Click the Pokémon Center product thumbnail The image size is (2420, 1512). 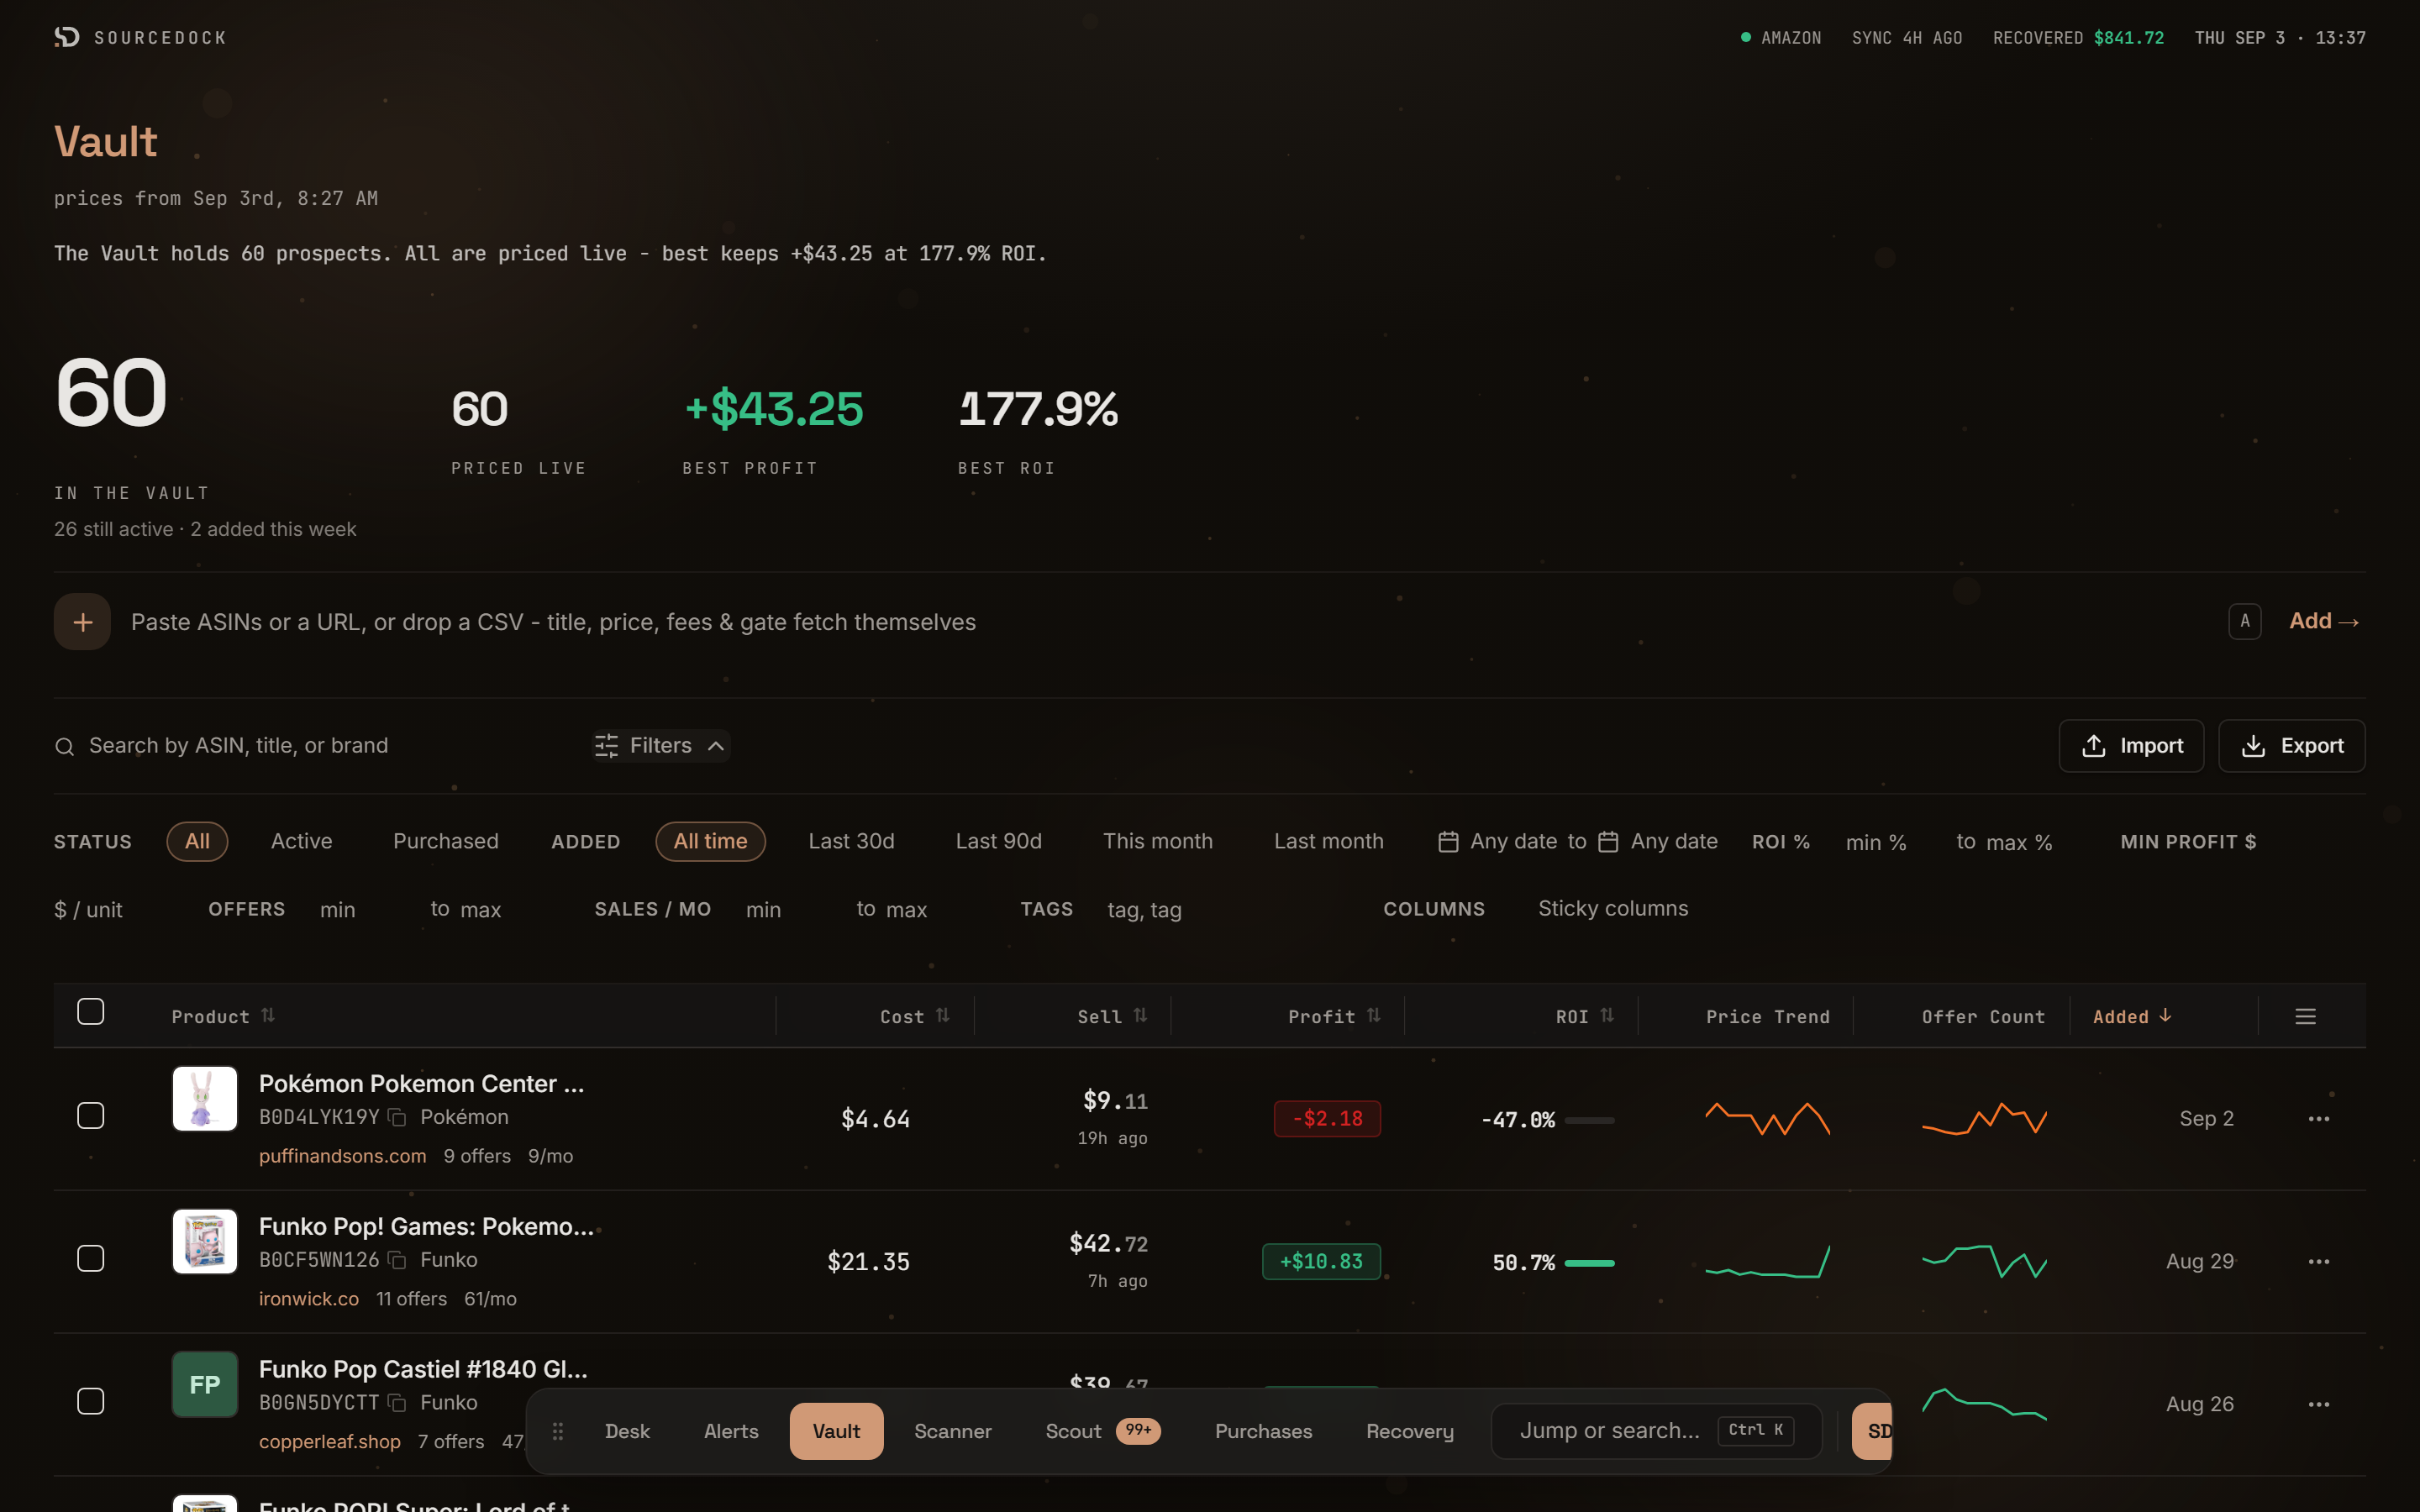point(204,1098)
